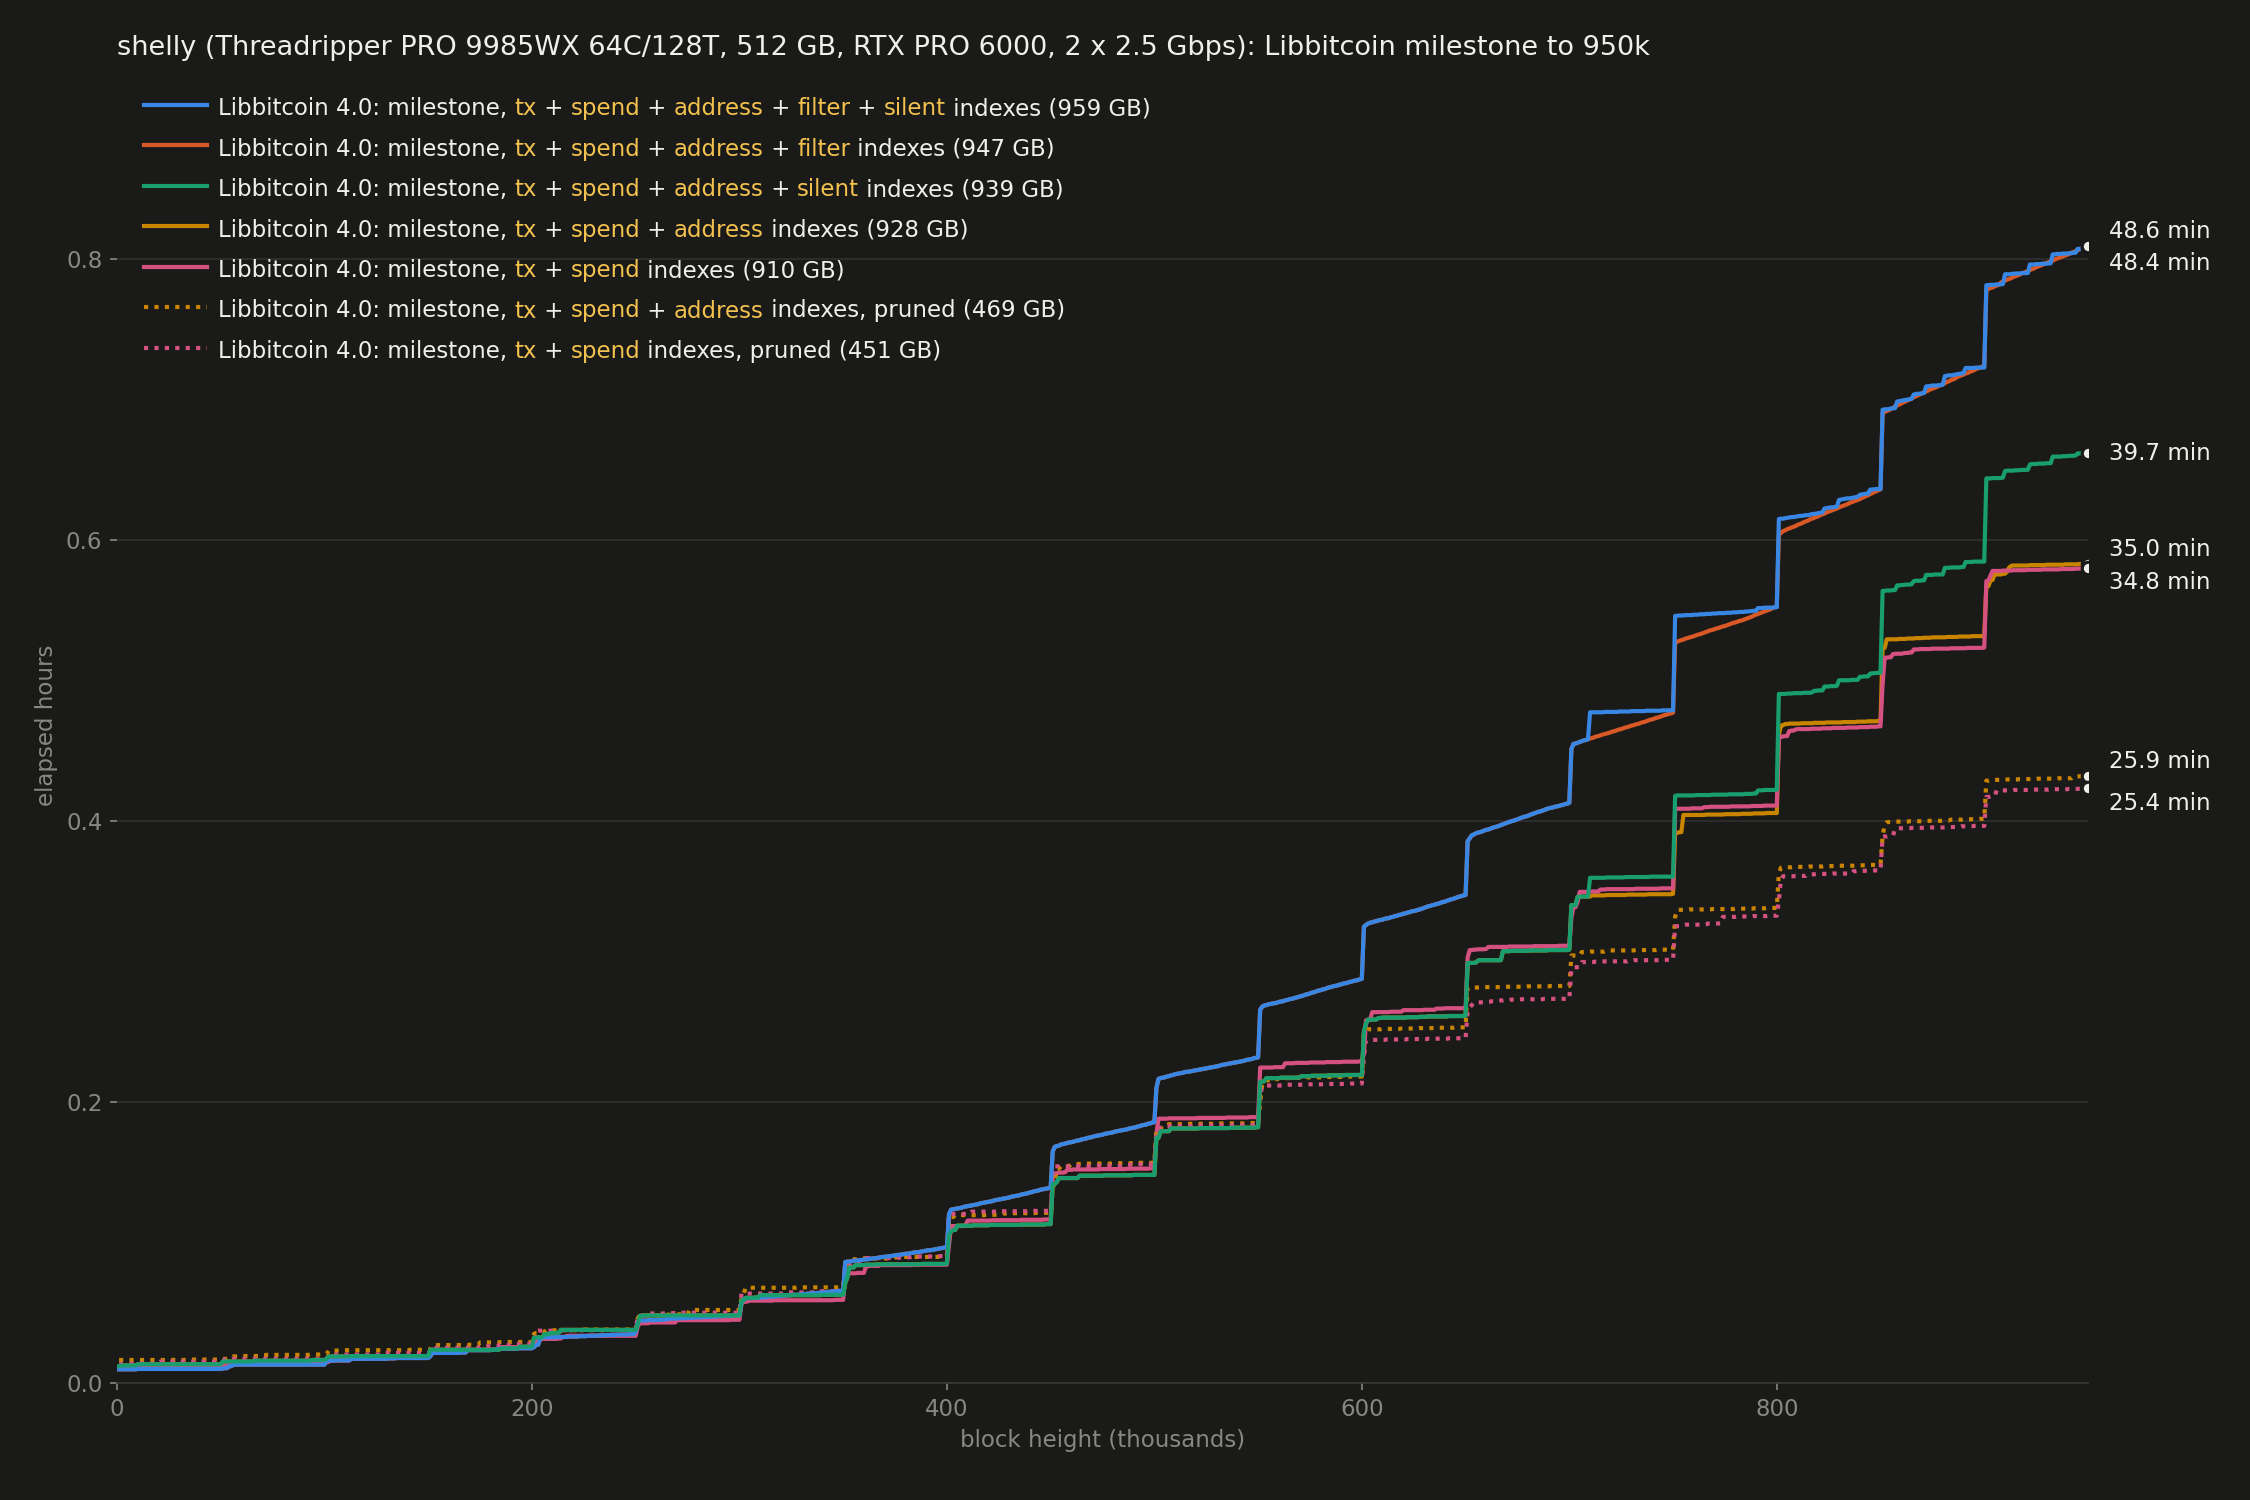Click the 48.6 min end label
The image size is (2250, 1500).
click(2159, 230)
